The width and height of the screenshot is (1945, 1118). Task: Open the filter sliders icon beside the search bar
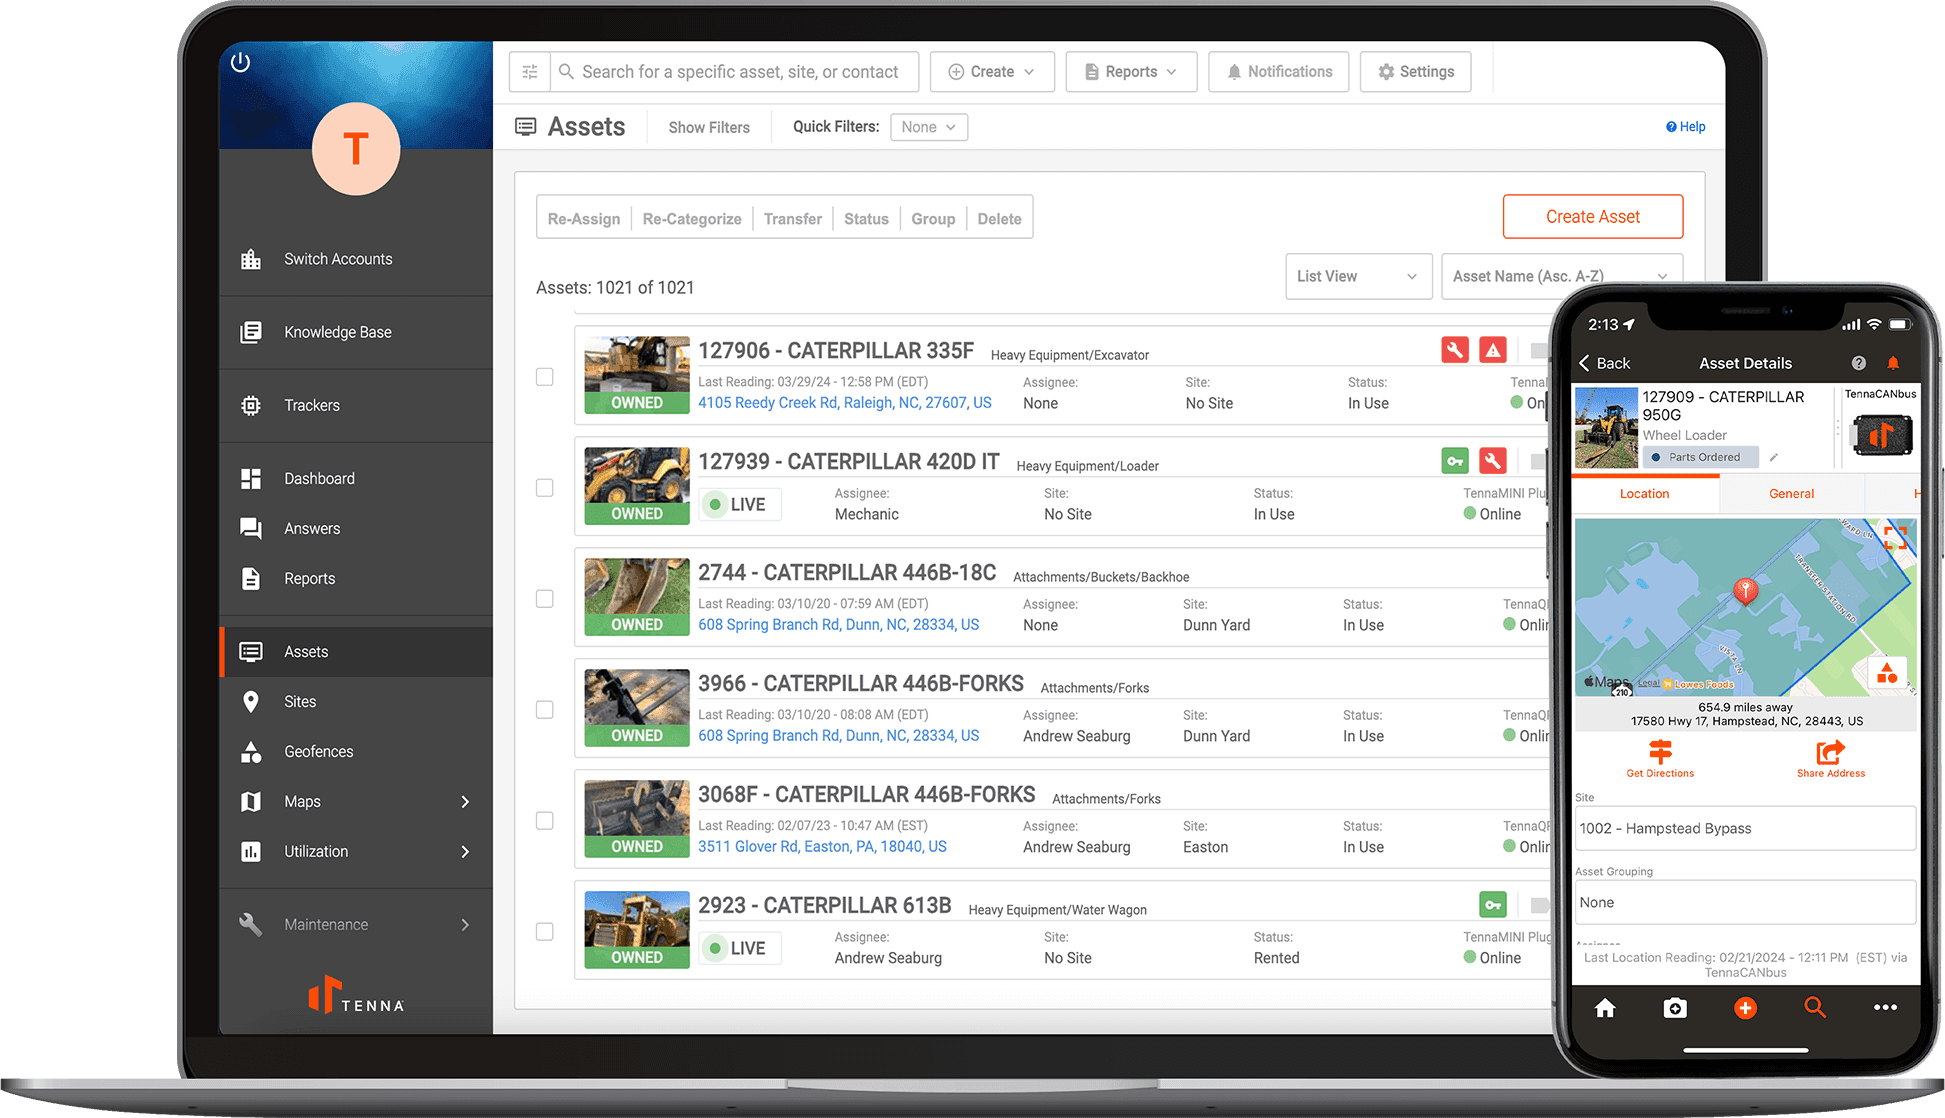(x=529, y=71)
